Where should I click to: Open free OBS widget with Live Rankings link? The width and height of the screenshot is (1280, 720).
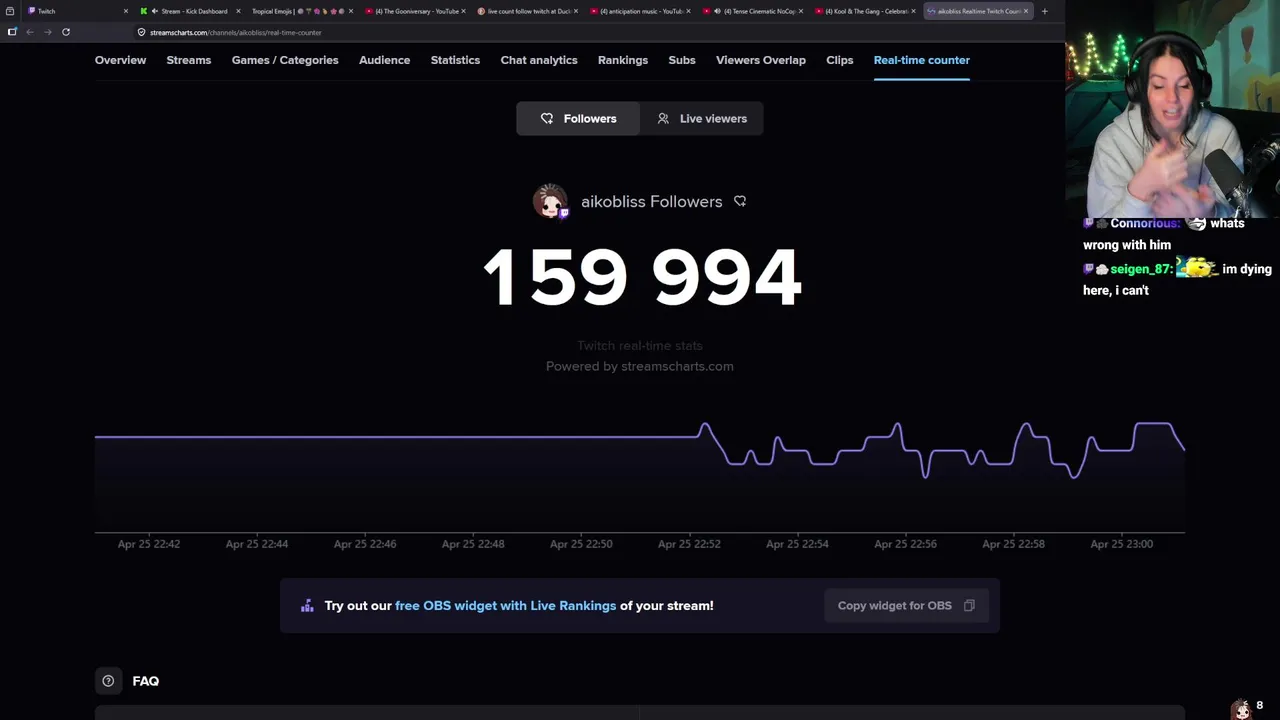(505, 605)
